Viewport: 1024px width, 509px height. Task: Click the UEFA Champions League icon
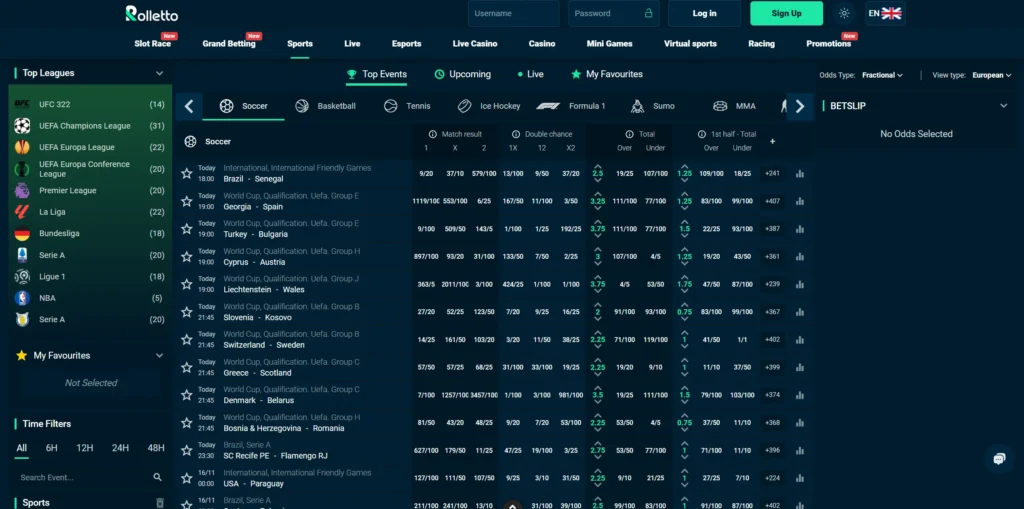[22, 126]
